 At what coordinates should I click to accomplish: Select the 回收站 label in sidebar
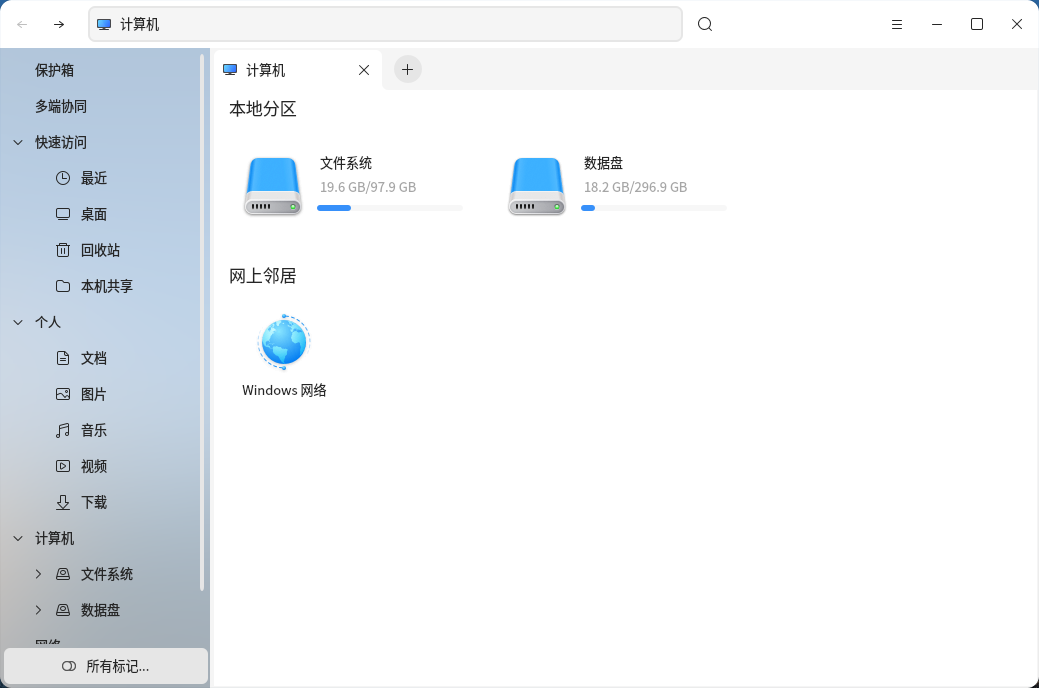tap(101, 250)
